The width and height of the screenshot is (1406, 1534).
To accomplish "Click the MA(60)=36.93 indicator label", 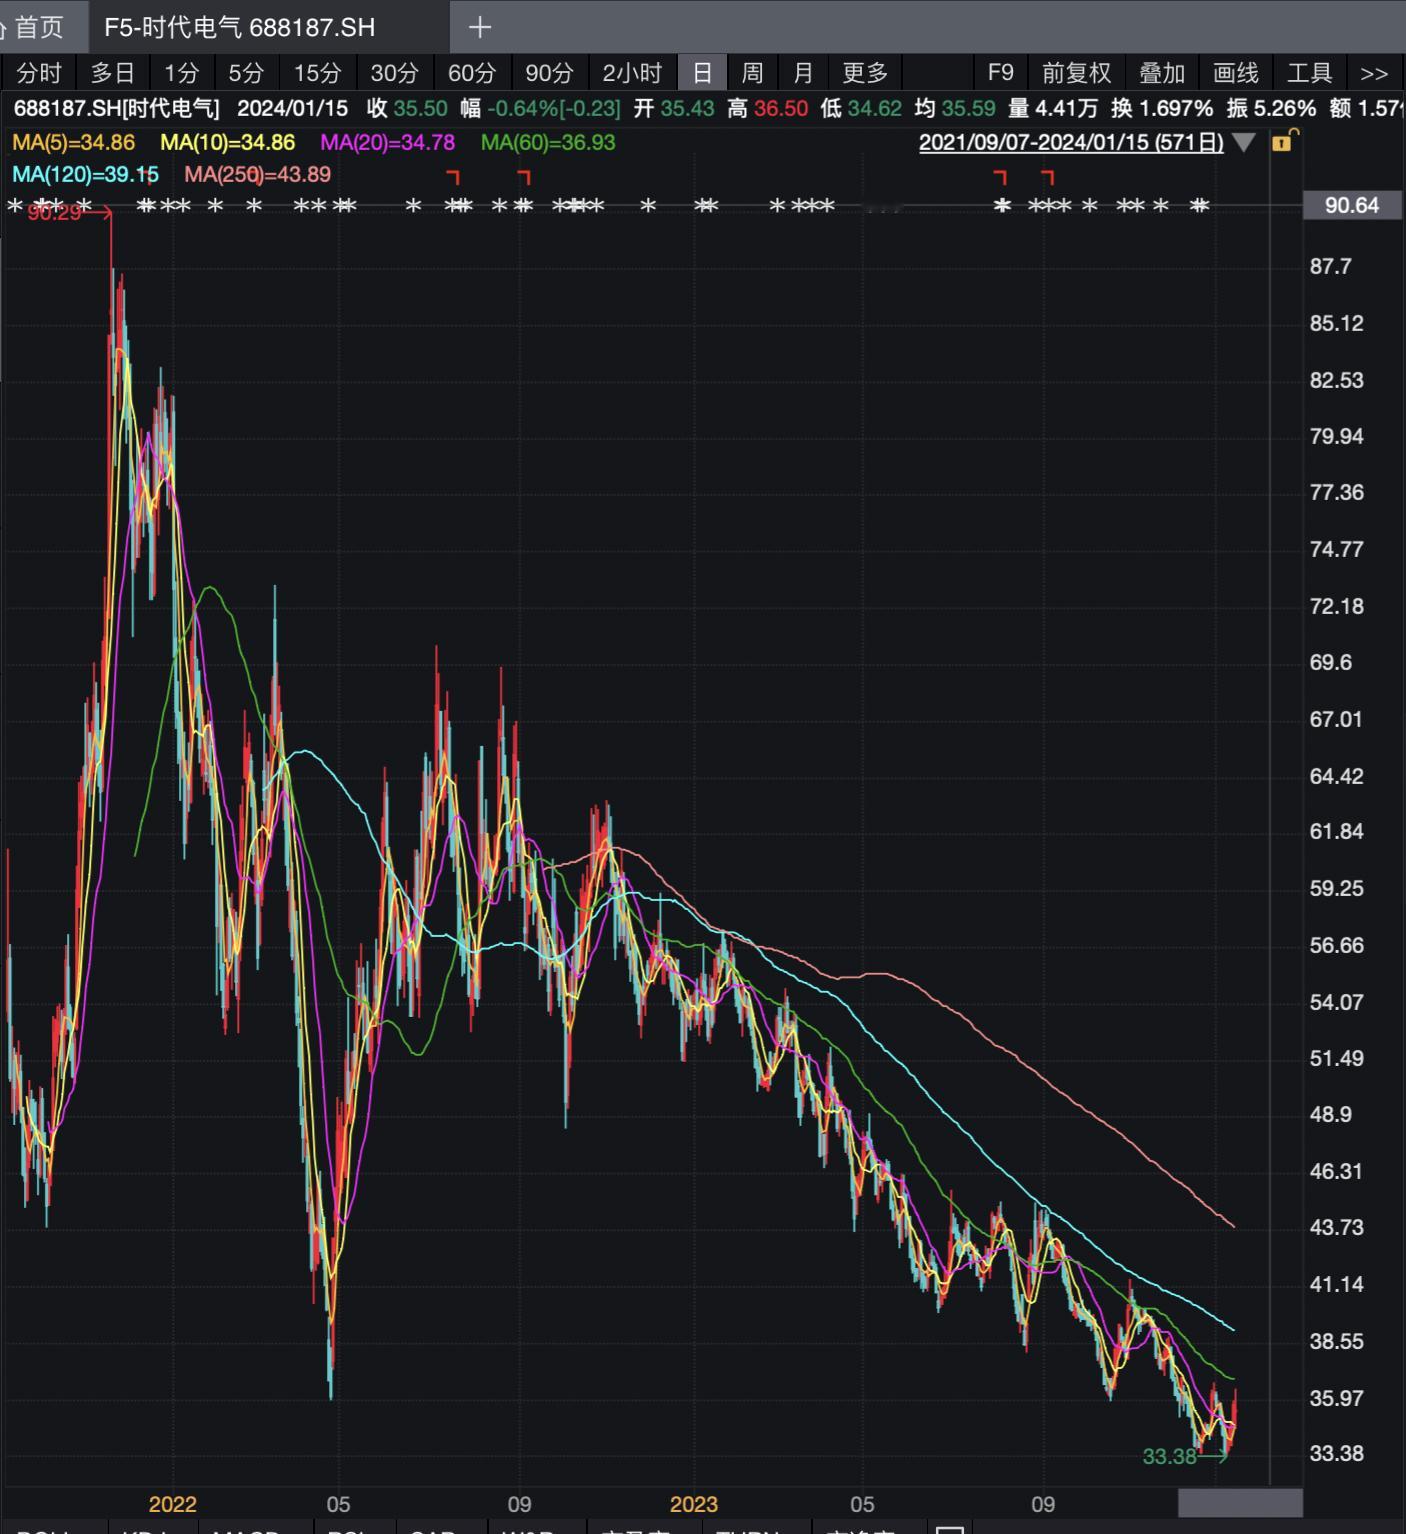I will click(548, 142).
